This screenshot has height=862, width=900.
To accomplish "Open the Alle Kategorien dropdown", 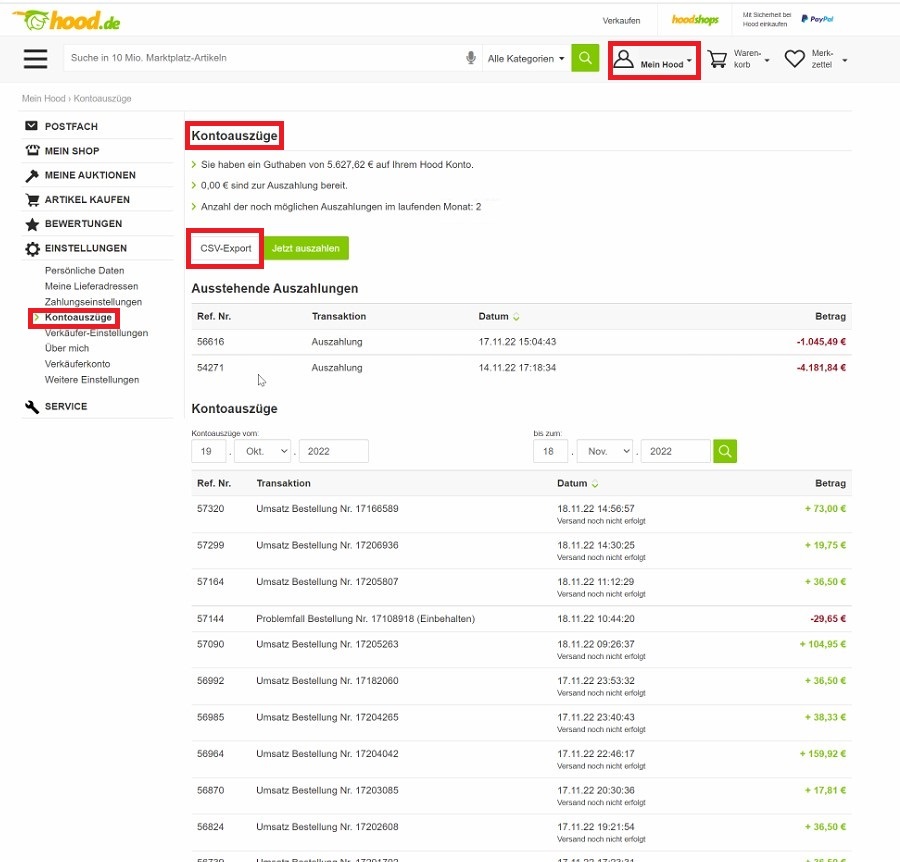I will click(526, 59).
